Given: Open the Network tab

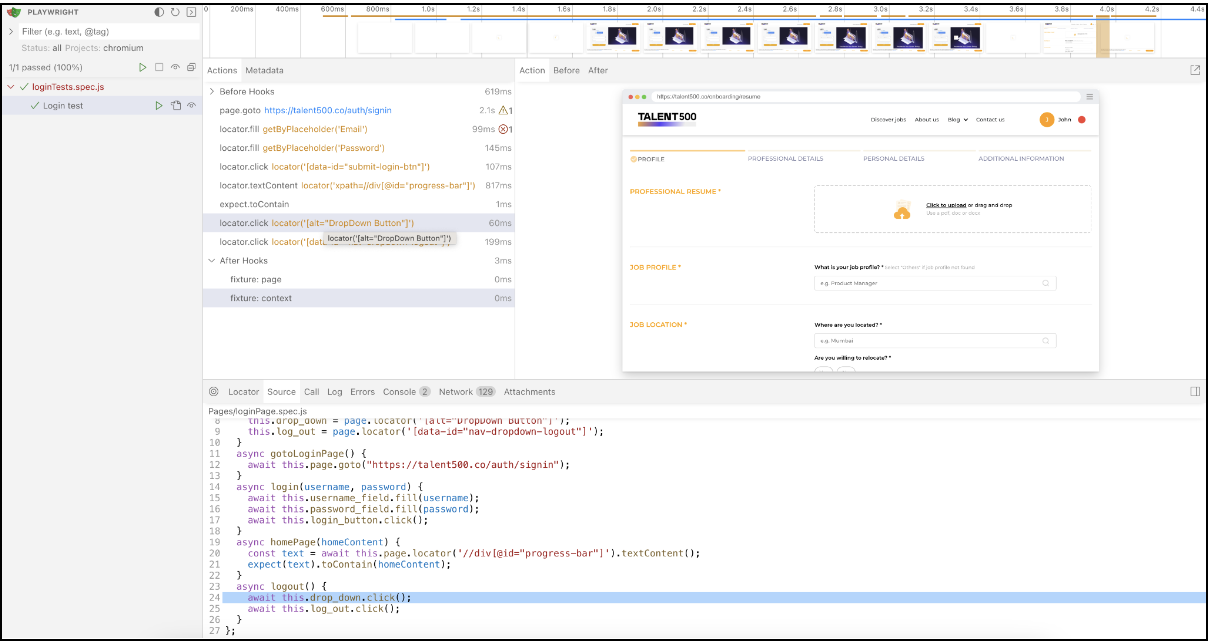Looking at the screenshot, I should click(455, 392).
